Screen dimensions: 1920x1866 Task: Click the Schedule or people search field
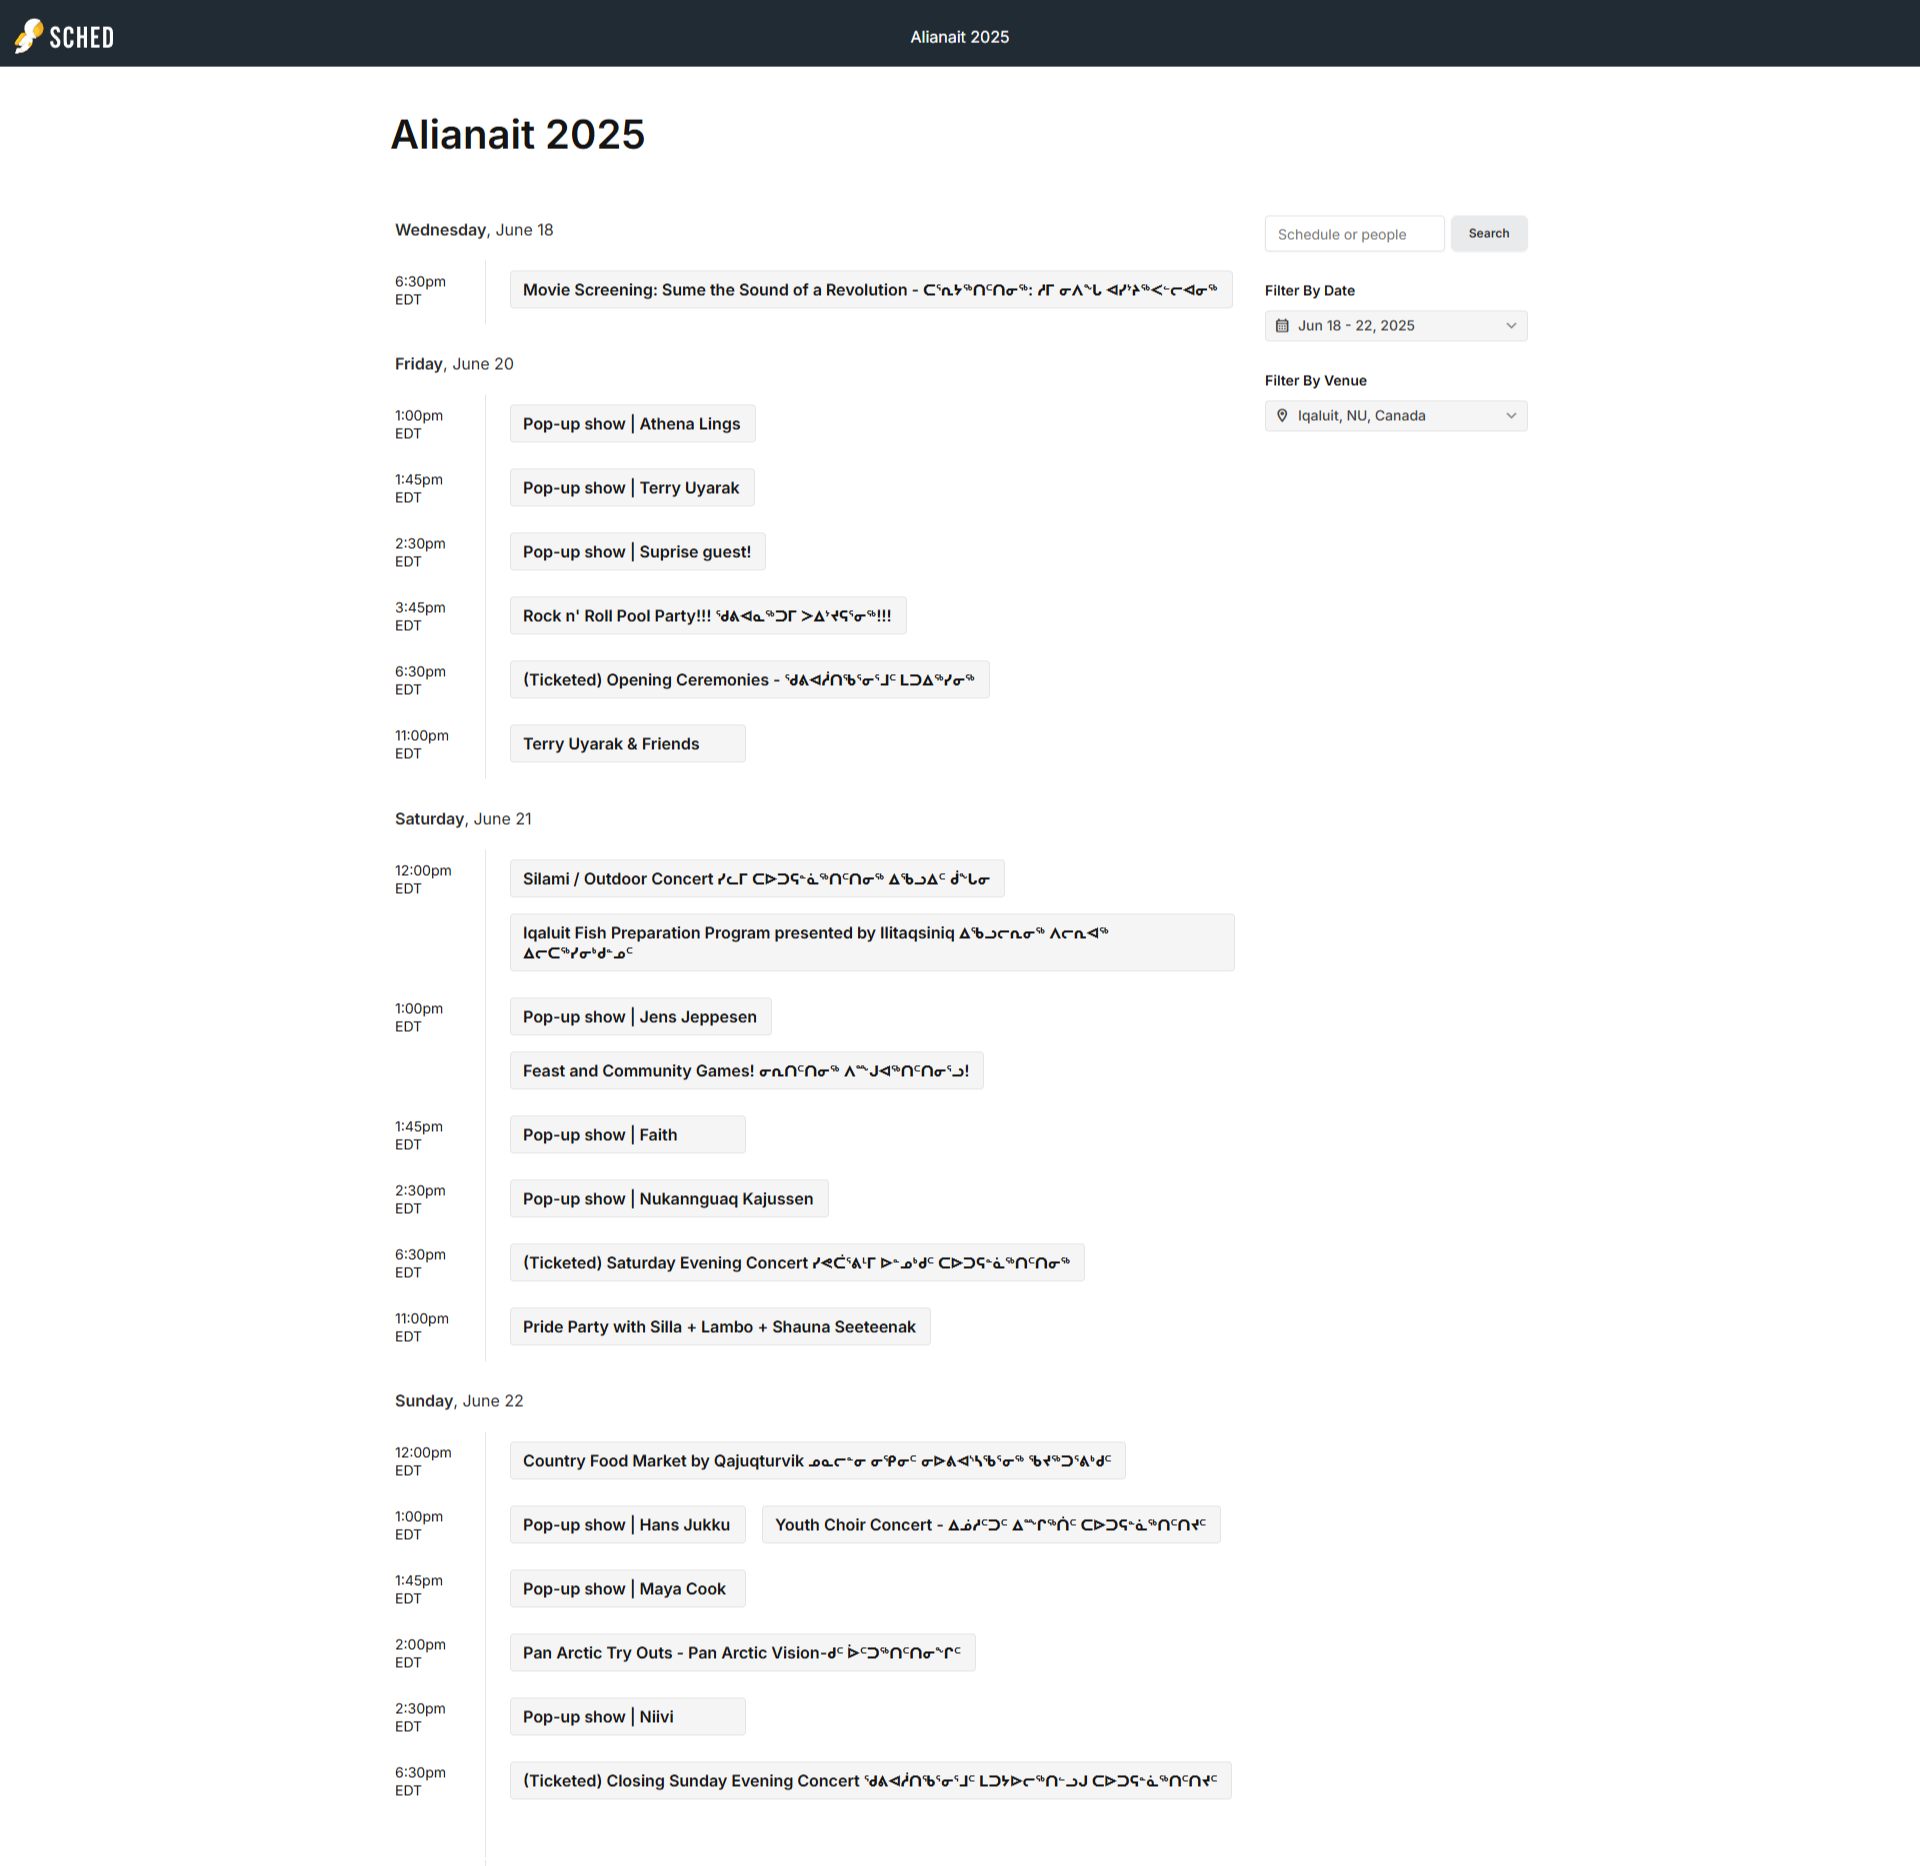pyautogui.click(x=1354, y=233)
